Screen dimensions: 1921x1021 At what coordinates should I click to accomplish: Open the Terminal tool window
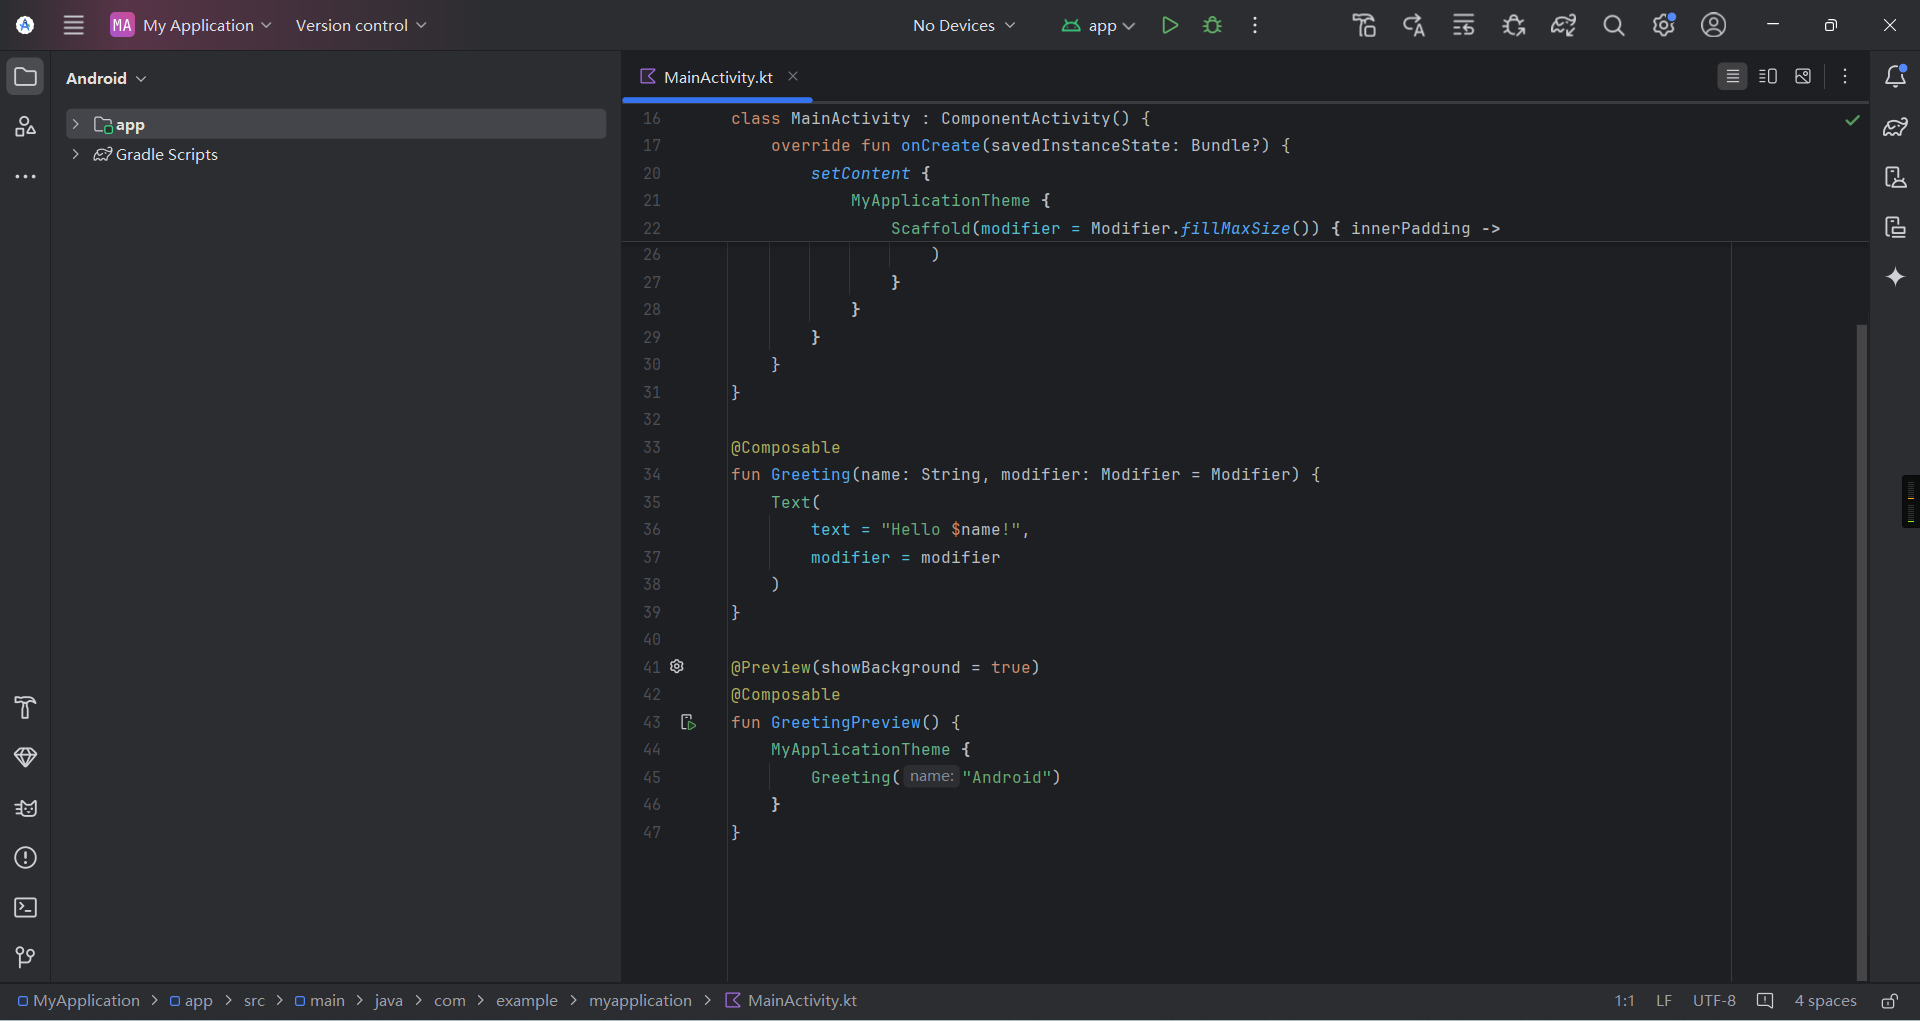26,908
